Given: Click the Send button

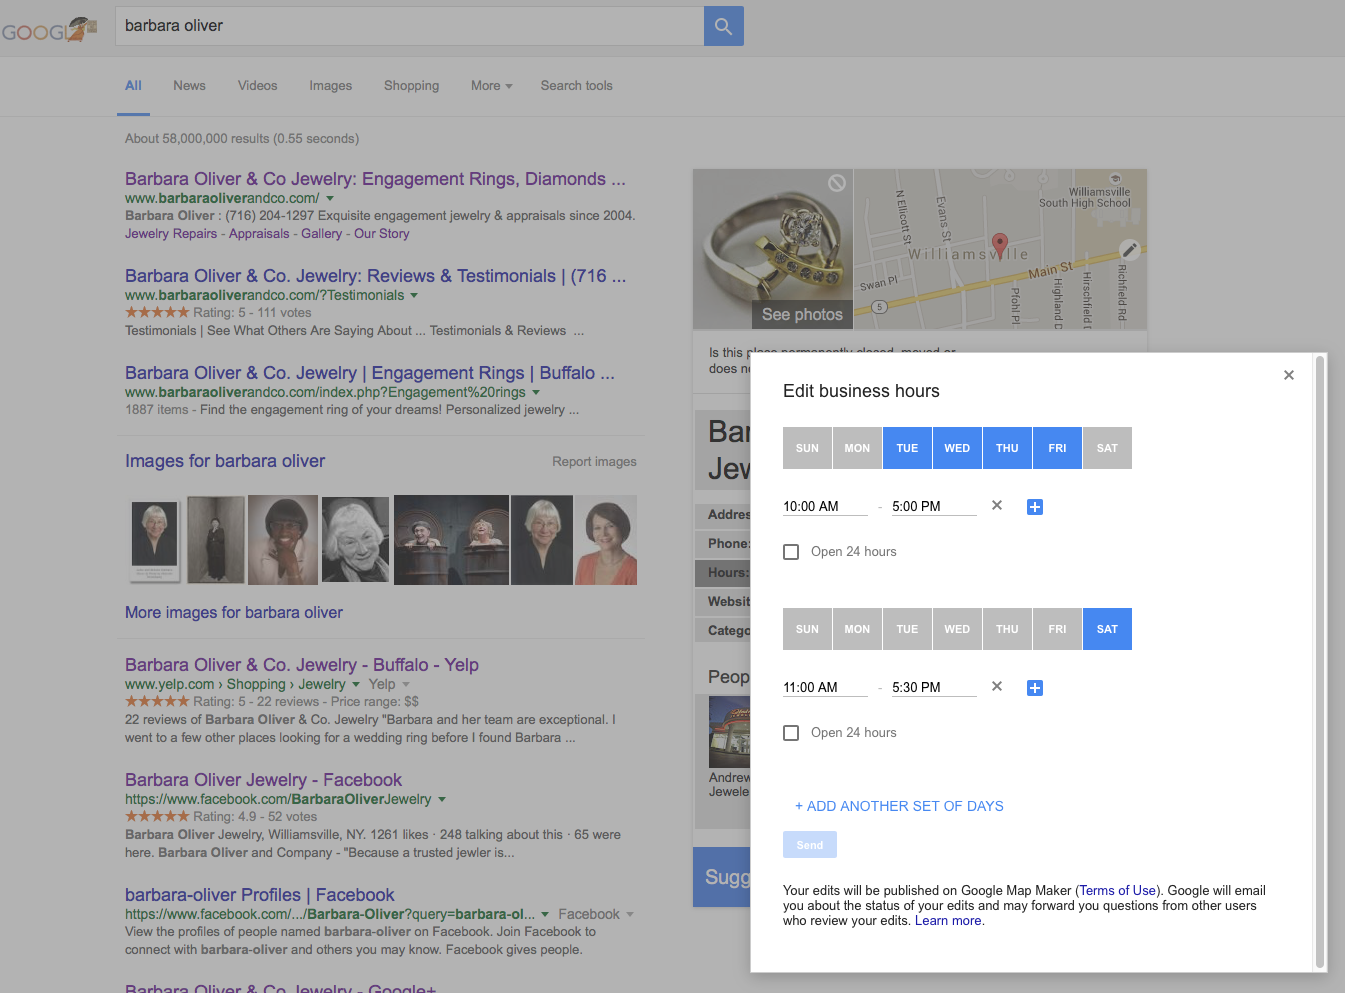Looking at the screenshot, I should click(810, 845).
